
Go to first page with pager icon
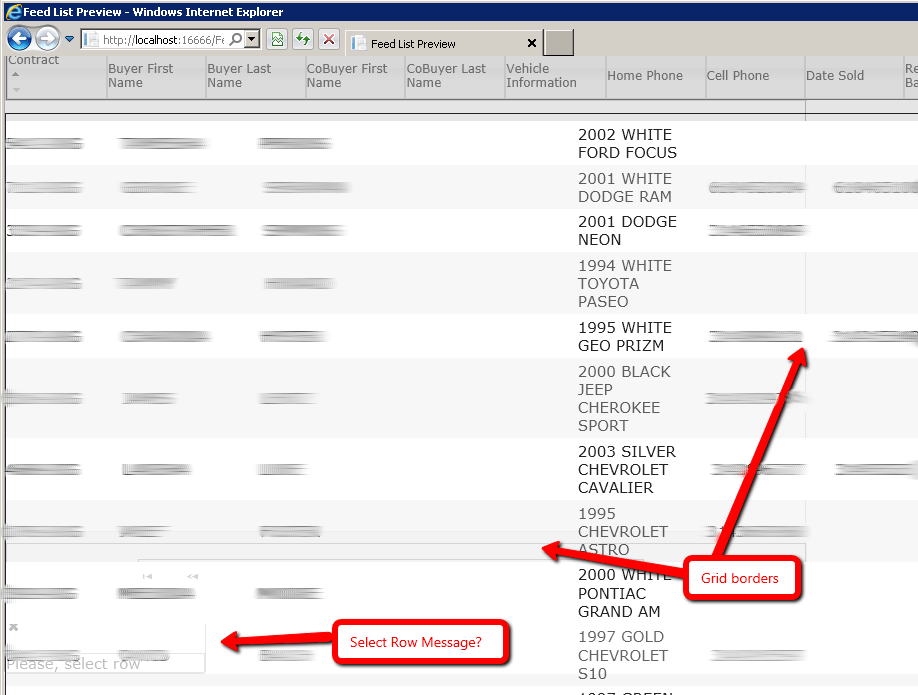click(147, 577)
